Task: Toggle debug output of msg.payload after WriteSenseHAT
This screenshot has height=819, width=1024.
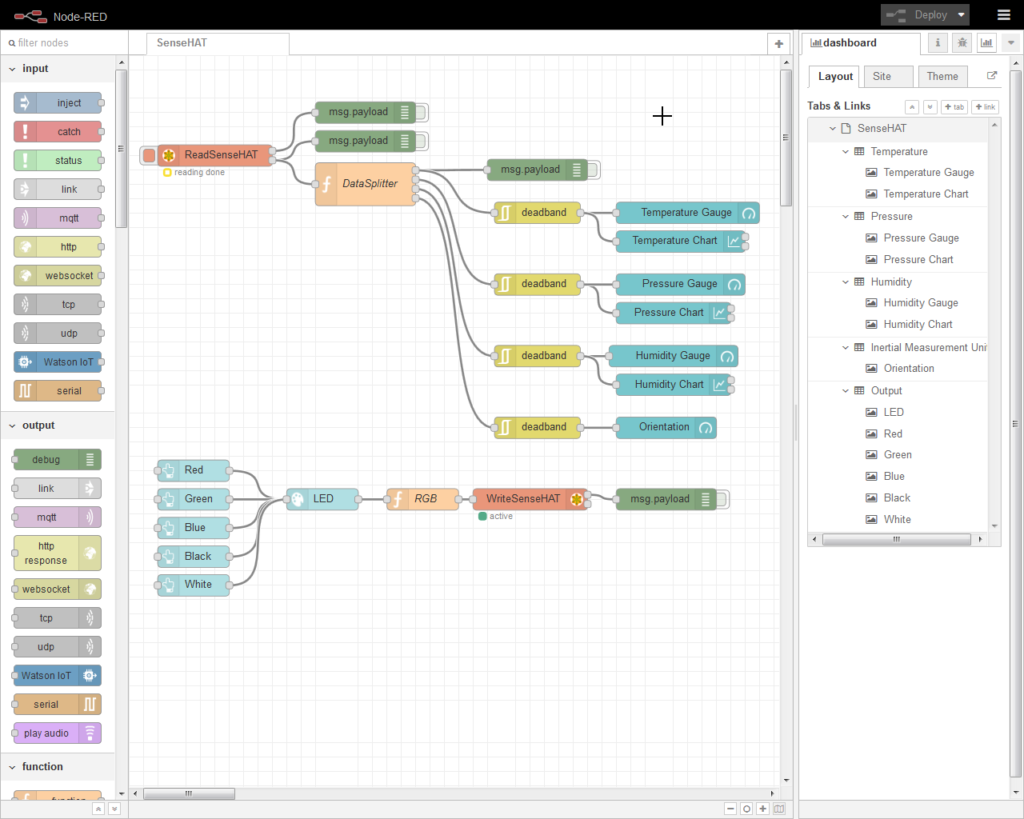Action: pos(724,499)
